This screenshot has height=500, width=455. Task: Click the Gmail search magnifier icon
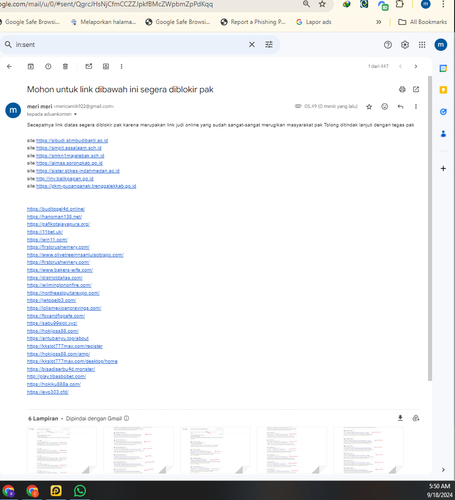tap(8, 44)
